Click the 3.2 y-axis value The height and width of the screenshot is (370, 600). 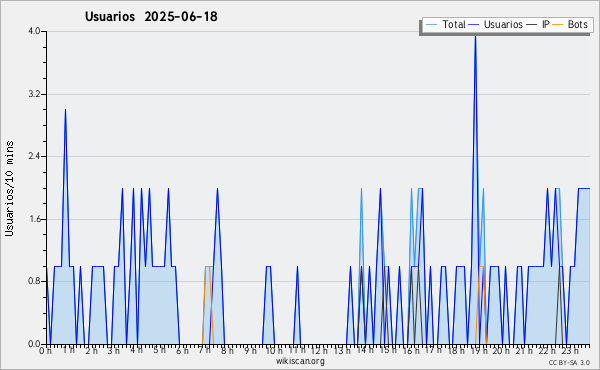pos(34,94)
